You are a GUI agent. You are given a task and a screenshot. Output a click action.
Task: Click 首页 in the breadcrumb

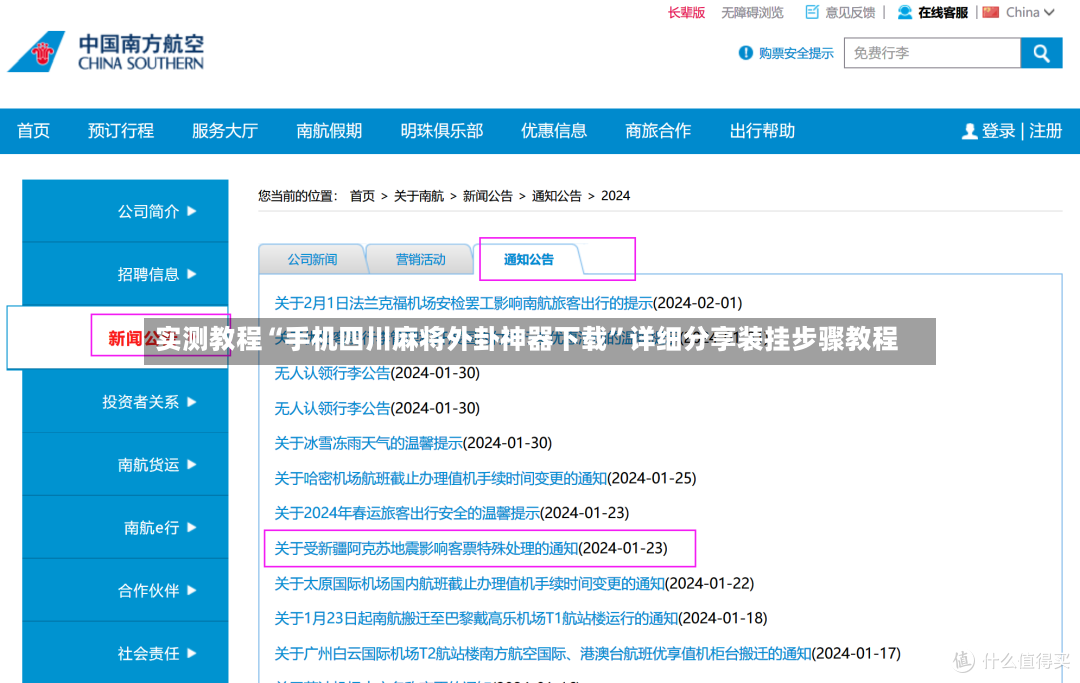(362, 196)
